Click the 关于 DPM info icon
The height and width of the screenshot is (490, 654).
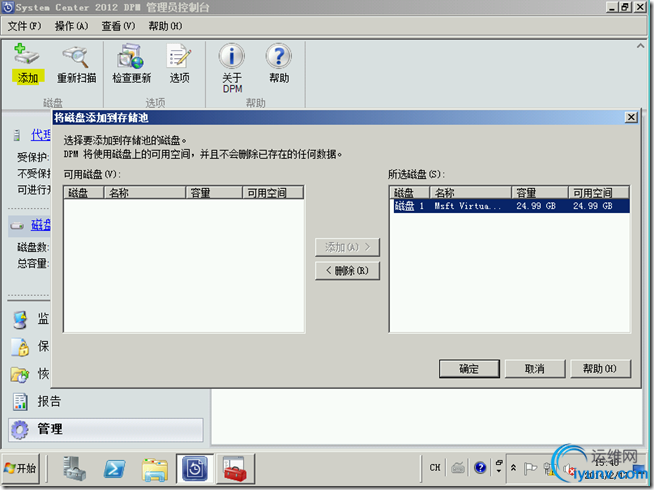click(x=231, y=56)
